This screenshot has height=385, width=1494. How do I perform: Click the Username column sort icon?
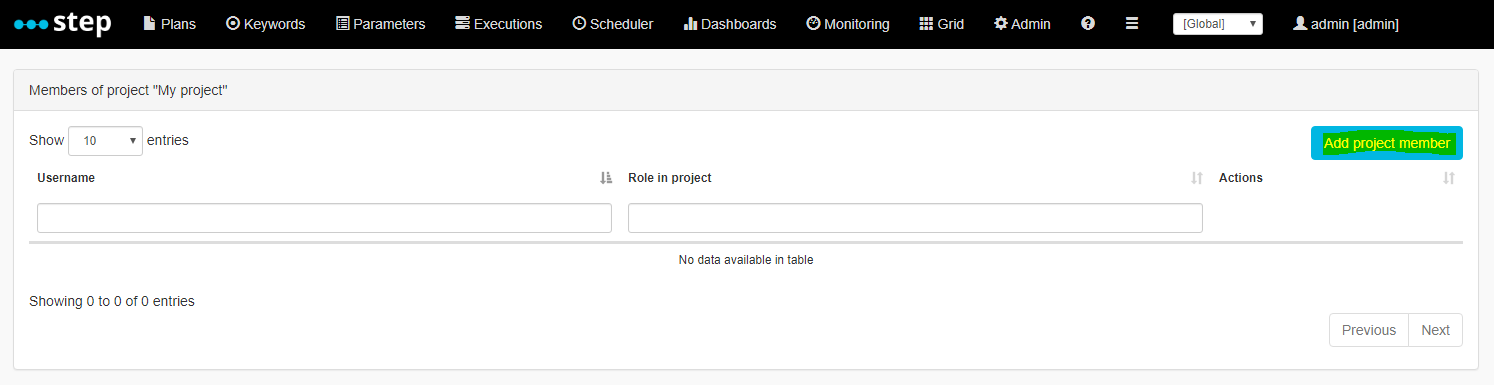click(605, 178)
